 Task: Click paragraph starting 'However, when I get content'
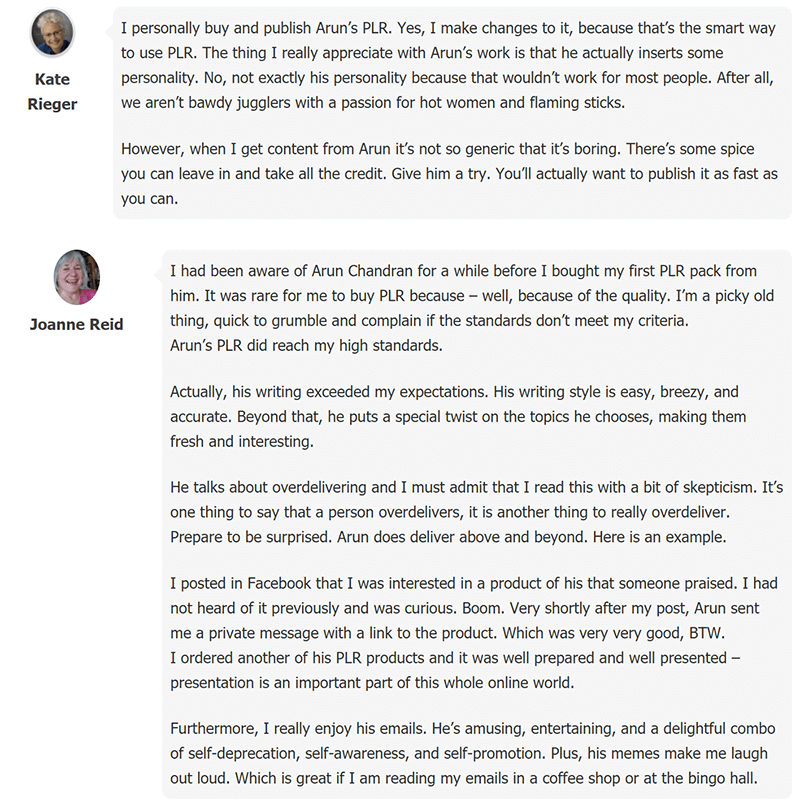click(x=449, y=173)
